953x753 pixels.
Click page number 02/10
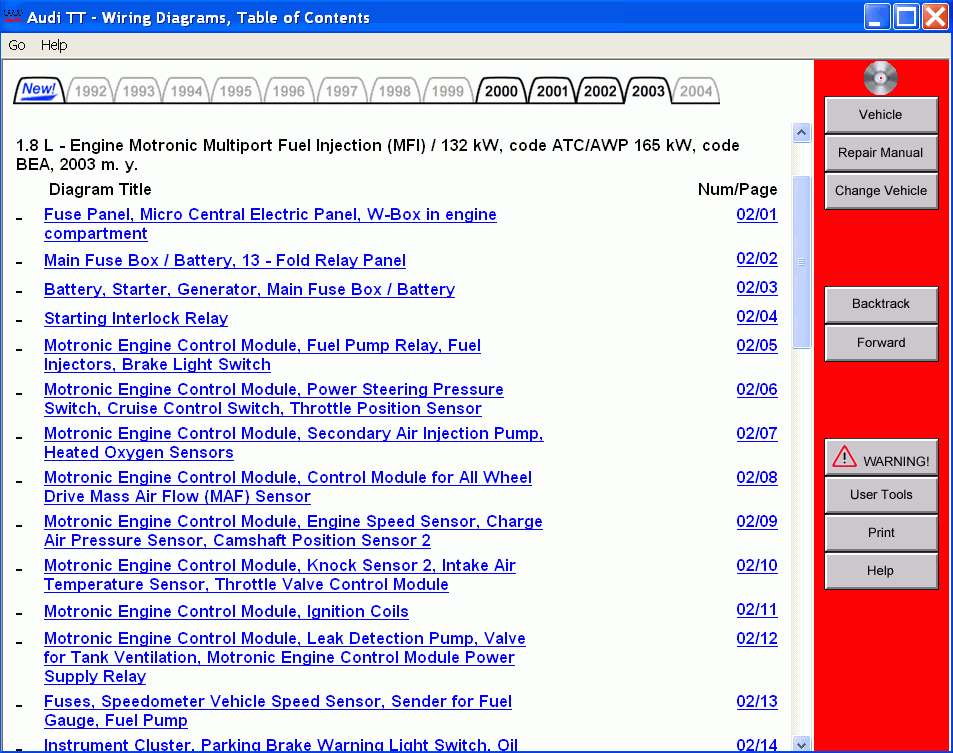(x=757, y=565)
